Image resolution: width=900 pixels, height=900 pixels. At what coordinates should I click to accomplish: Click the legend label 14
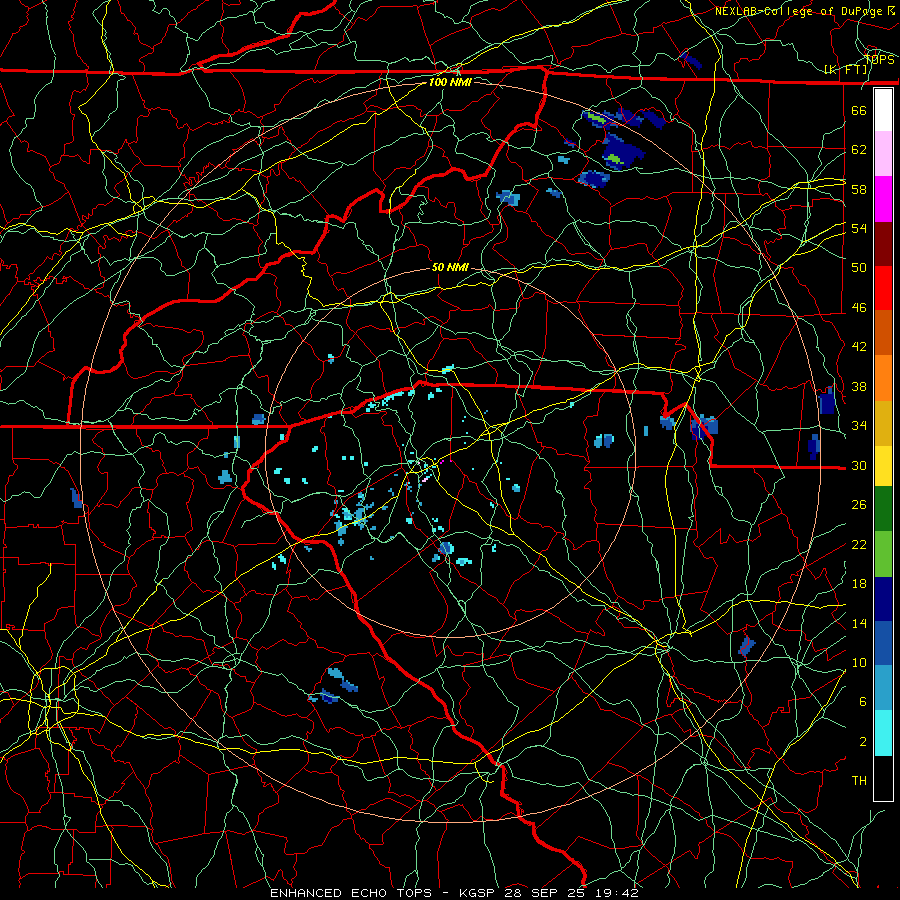tap(859, 623)
